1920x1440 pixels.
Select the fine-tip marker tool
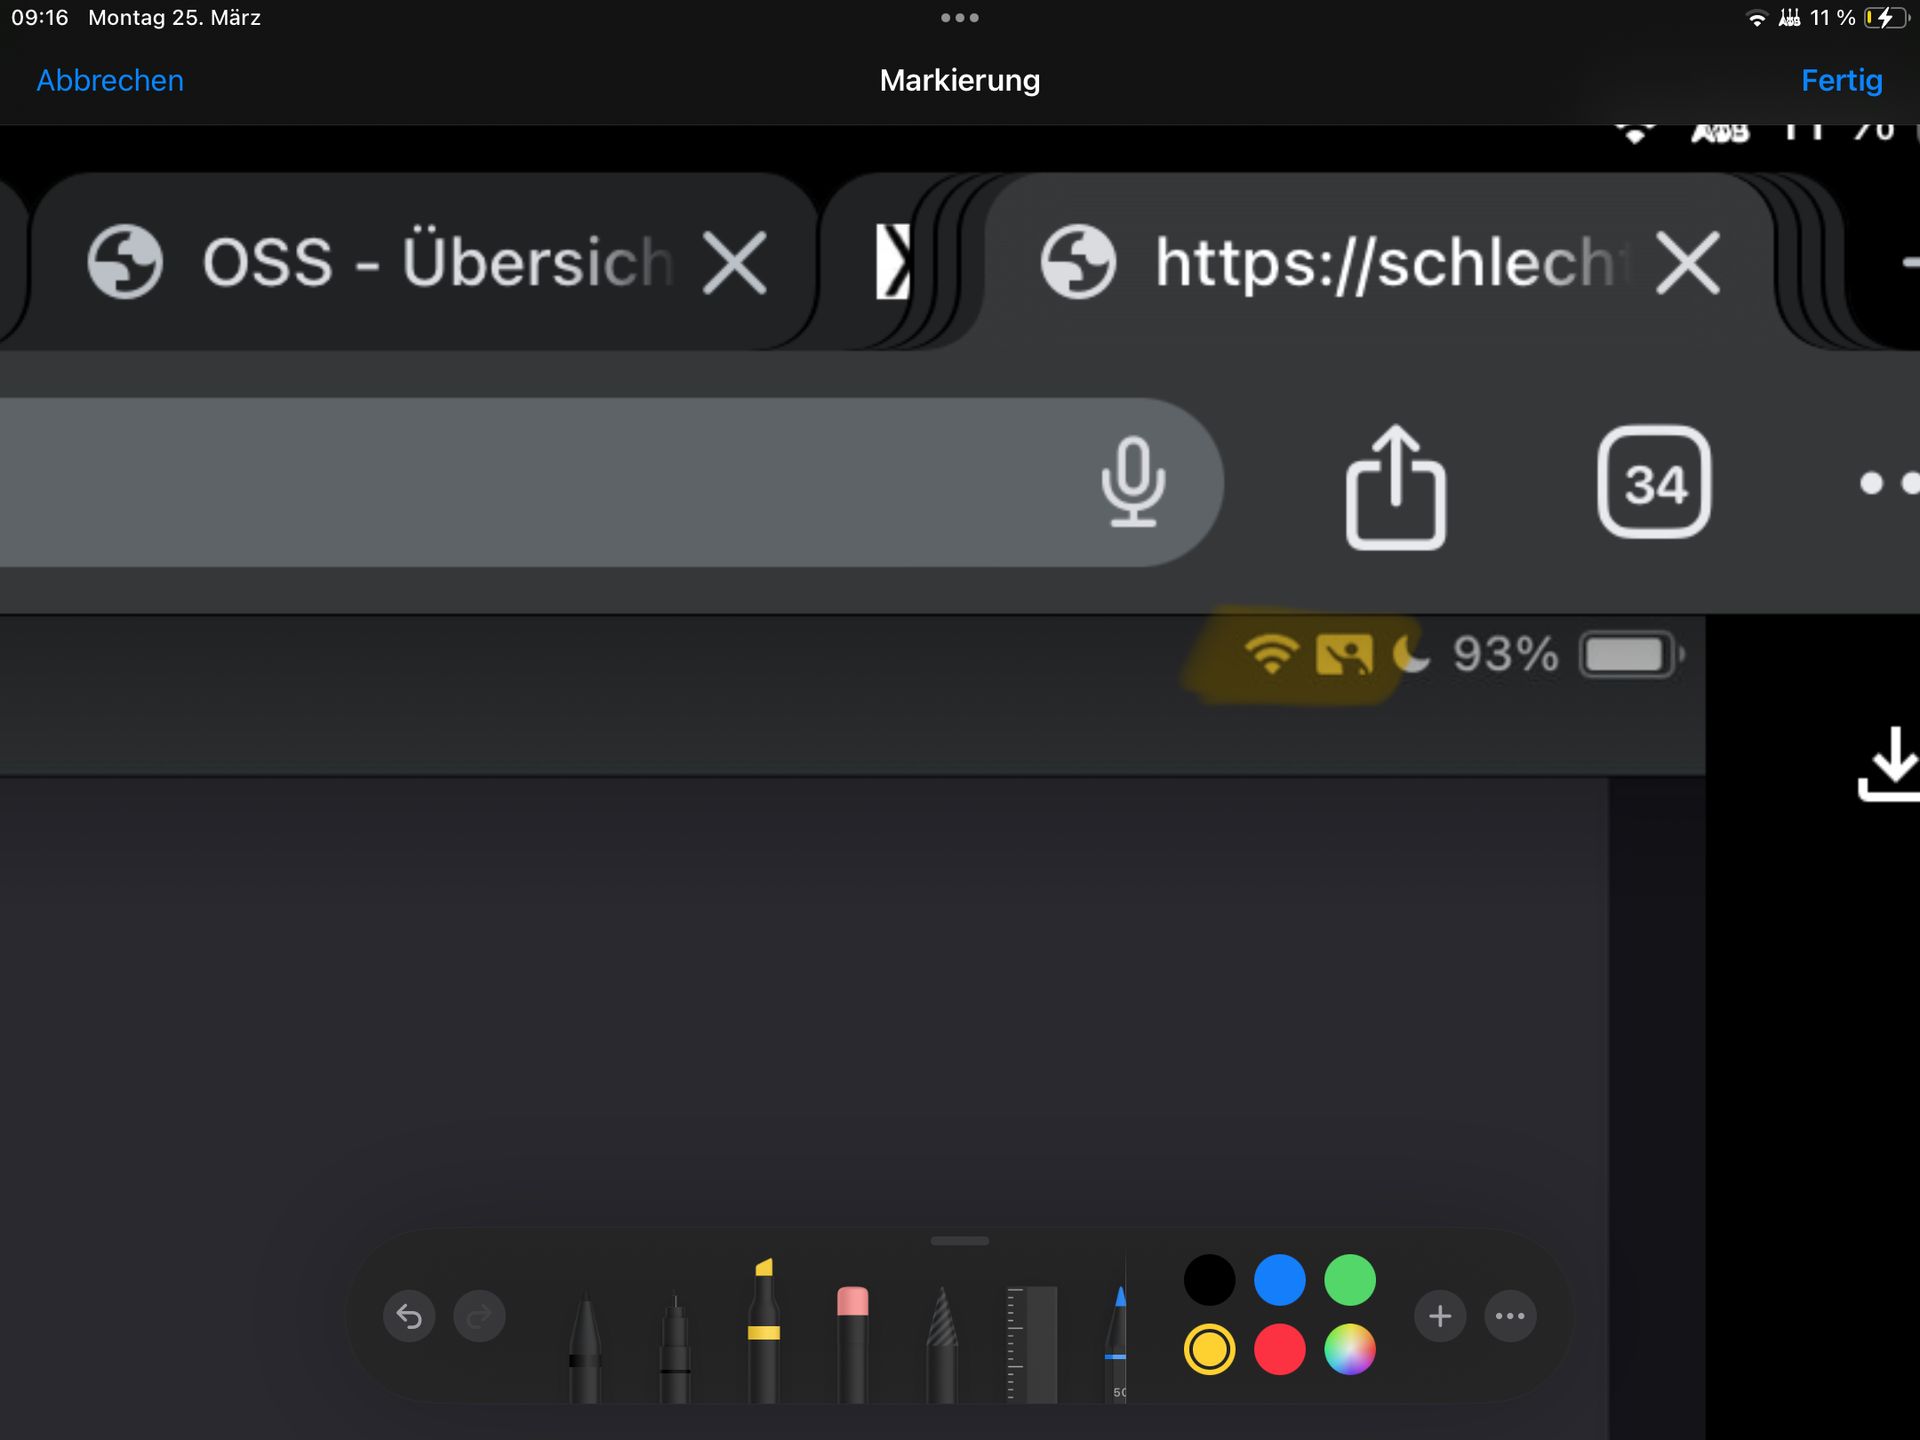675,1345
